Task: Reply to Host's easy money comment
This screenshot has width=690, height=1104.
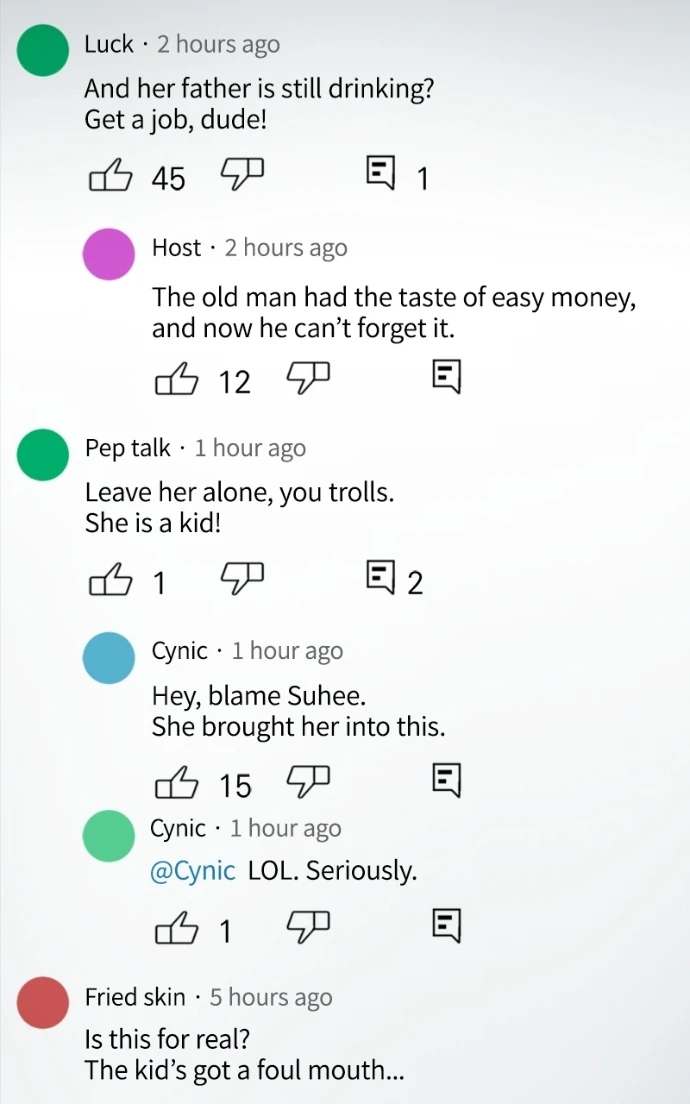Action: (447, 378)
